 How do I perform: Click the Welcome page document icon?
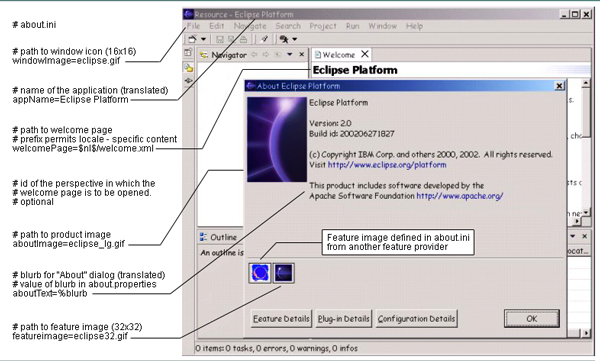click(x=318, y=55)
